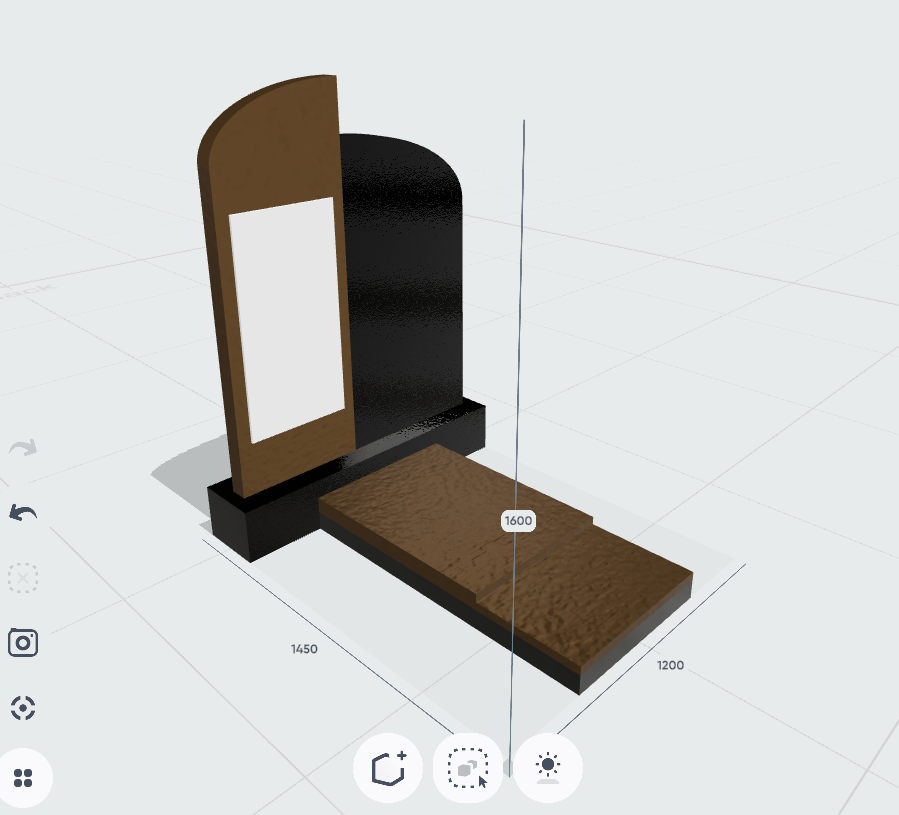Click the 1450 length dimension label

click(x=304, y=649)
